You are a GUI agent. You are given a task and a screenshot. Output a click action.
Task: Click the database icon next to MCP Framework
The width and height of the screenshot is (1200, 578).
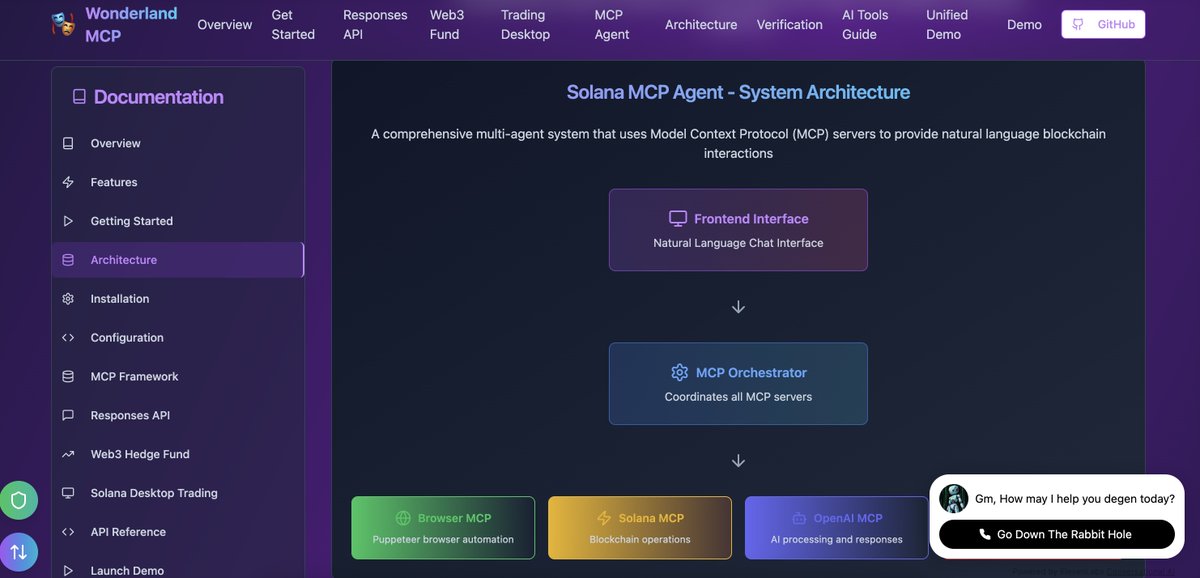point(68,377)
